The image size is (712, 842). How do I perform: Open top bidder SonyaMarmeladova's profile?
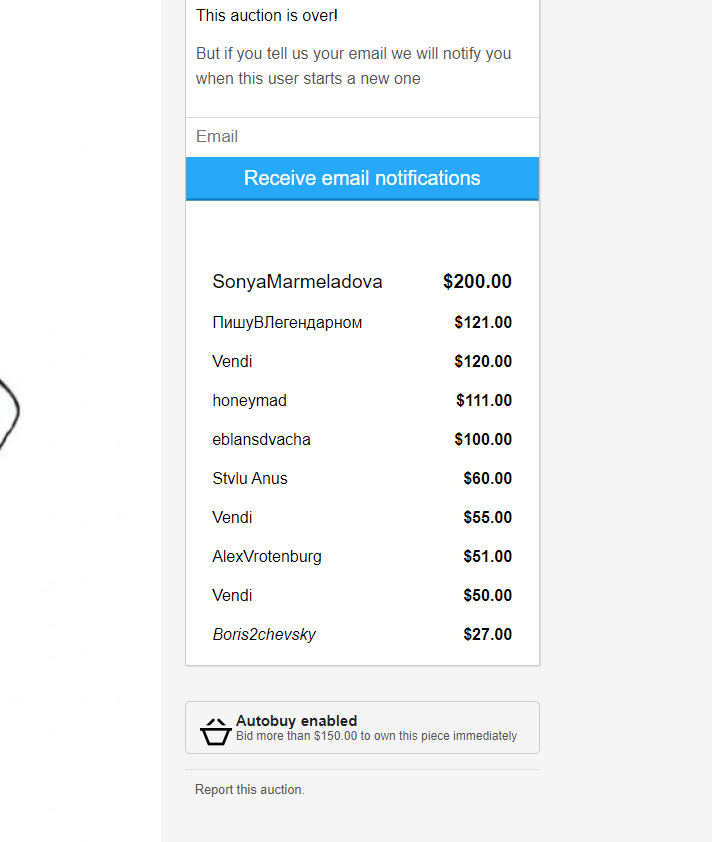pos(297,282)
